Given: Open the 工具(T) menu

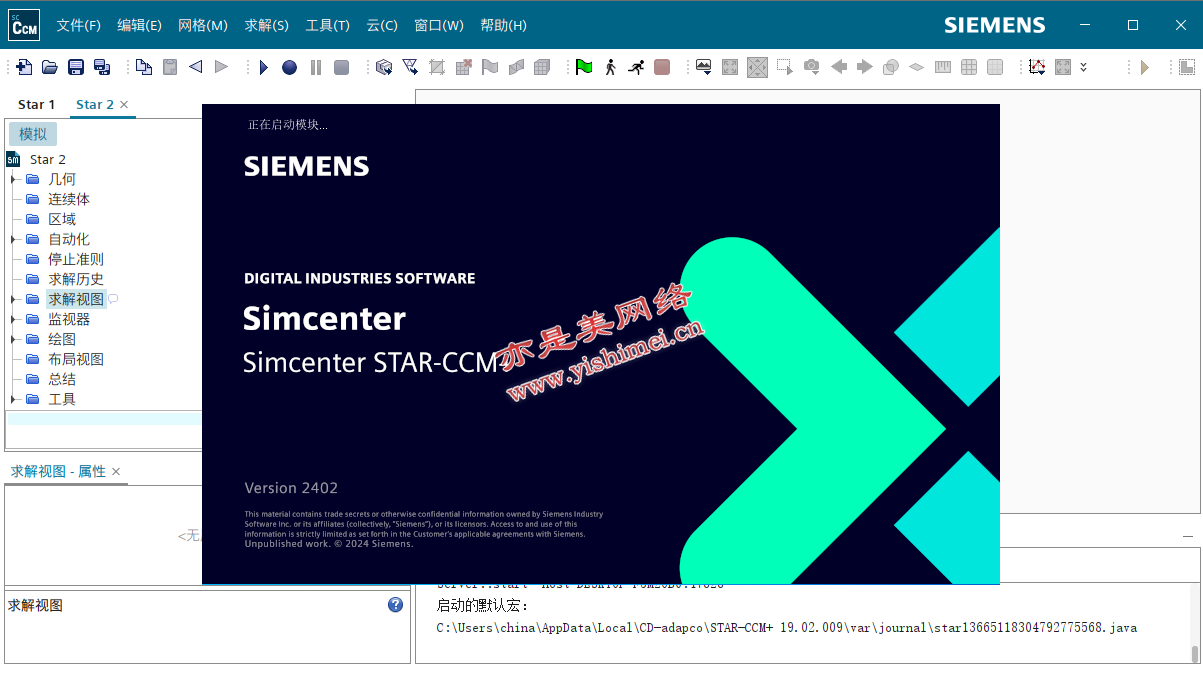Looking at the screenshot, I should (x=328, y=25).
